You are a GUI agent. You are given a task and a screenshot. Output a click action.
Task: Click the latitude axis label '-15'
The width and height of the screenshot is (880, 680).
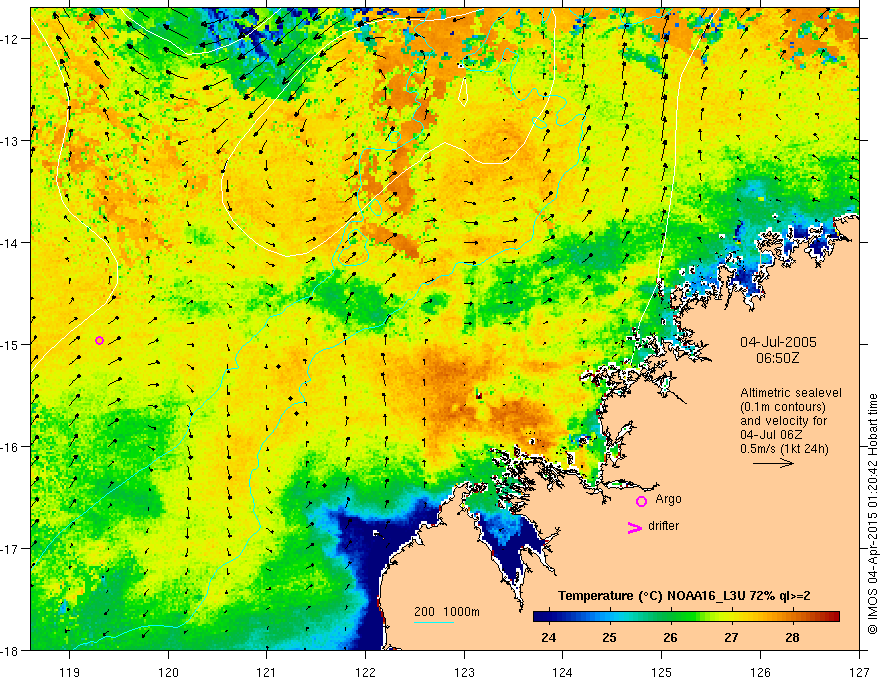[9, 344]
